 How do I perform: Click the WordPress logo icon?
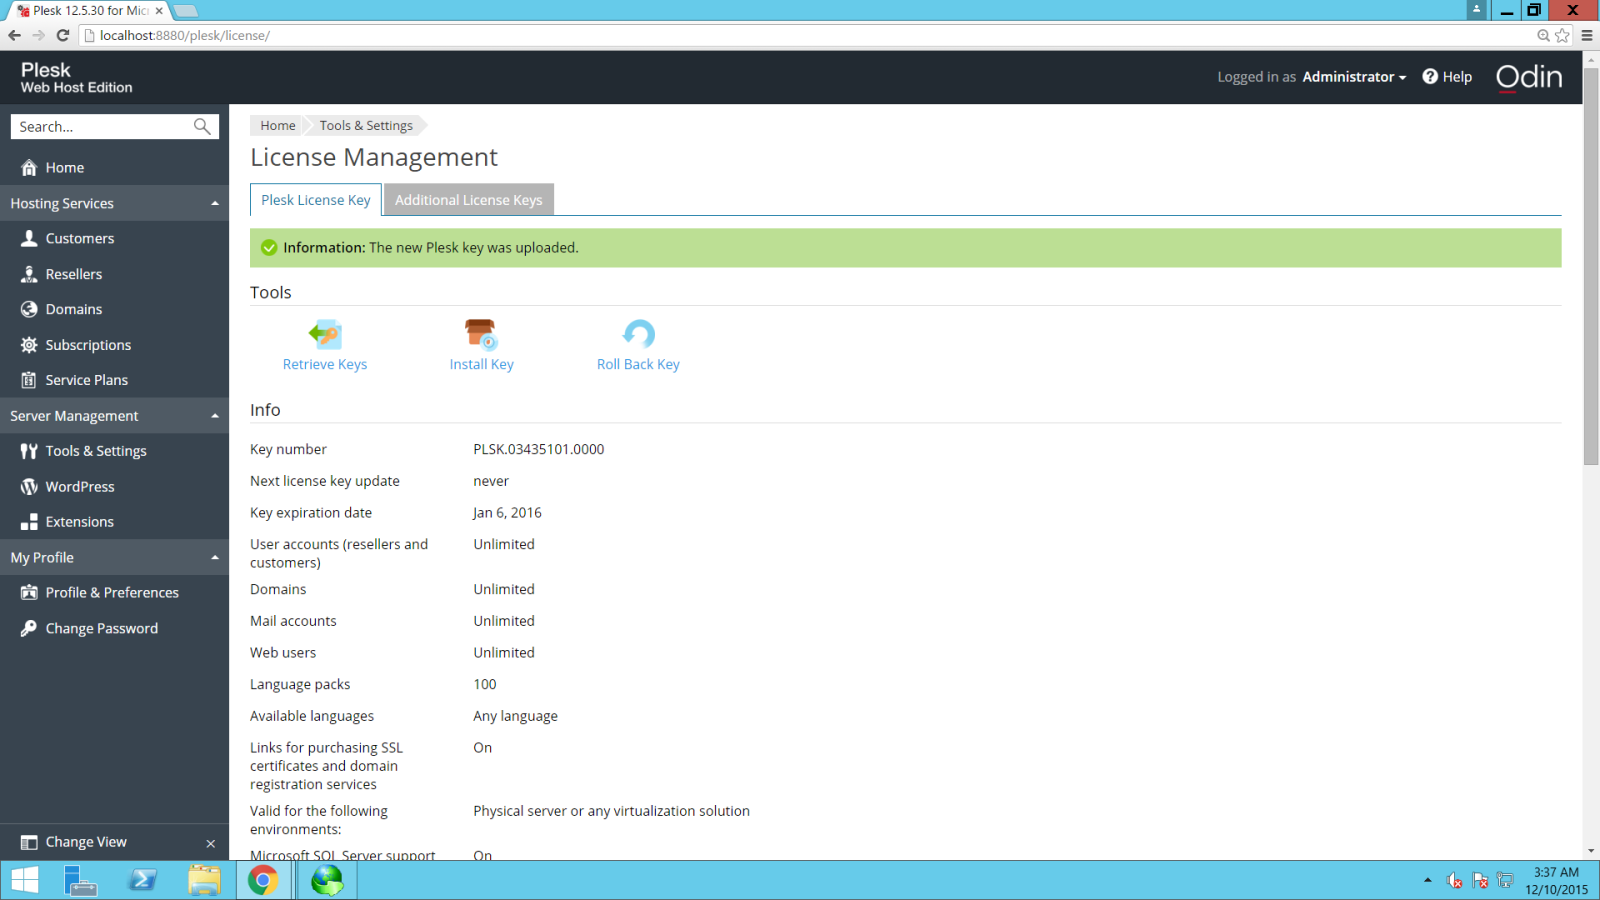(x=29, y=487)
